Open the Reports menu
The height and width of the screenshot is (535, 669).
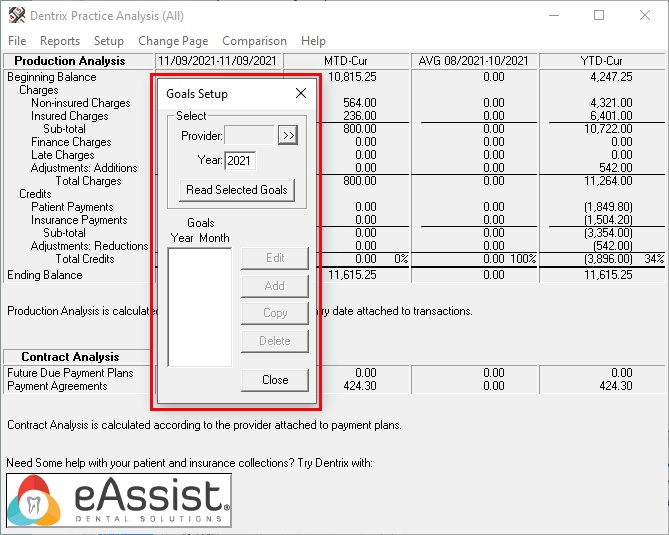click(60, 41)
